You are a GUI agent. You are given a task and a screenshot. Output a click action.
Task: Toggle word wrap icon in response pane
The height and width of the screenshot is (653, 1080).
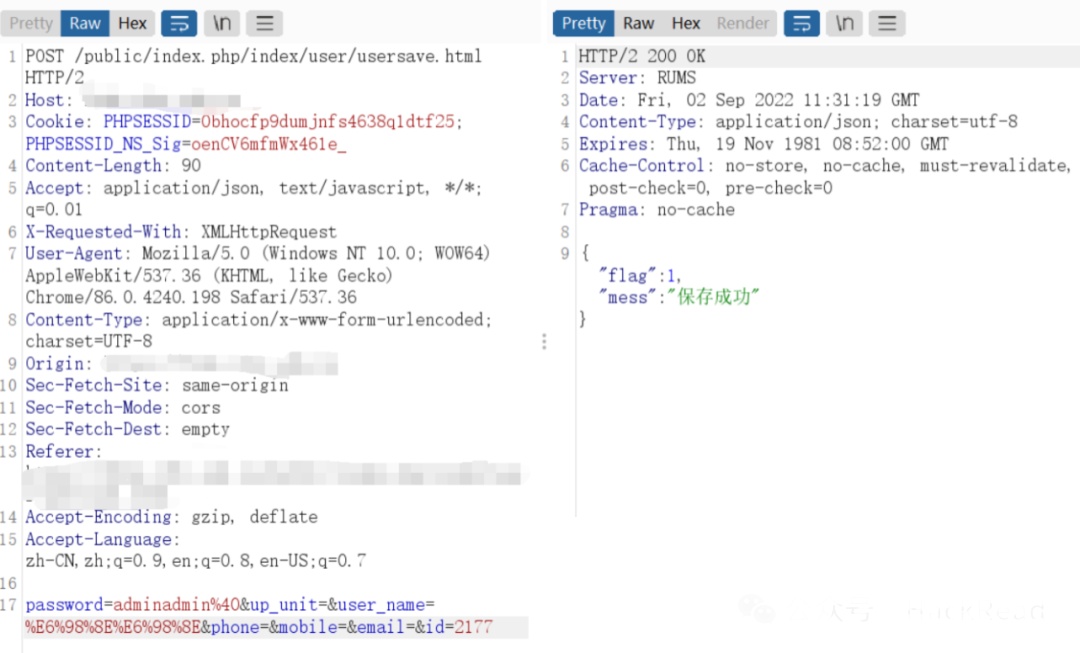(x=802, y=23)
